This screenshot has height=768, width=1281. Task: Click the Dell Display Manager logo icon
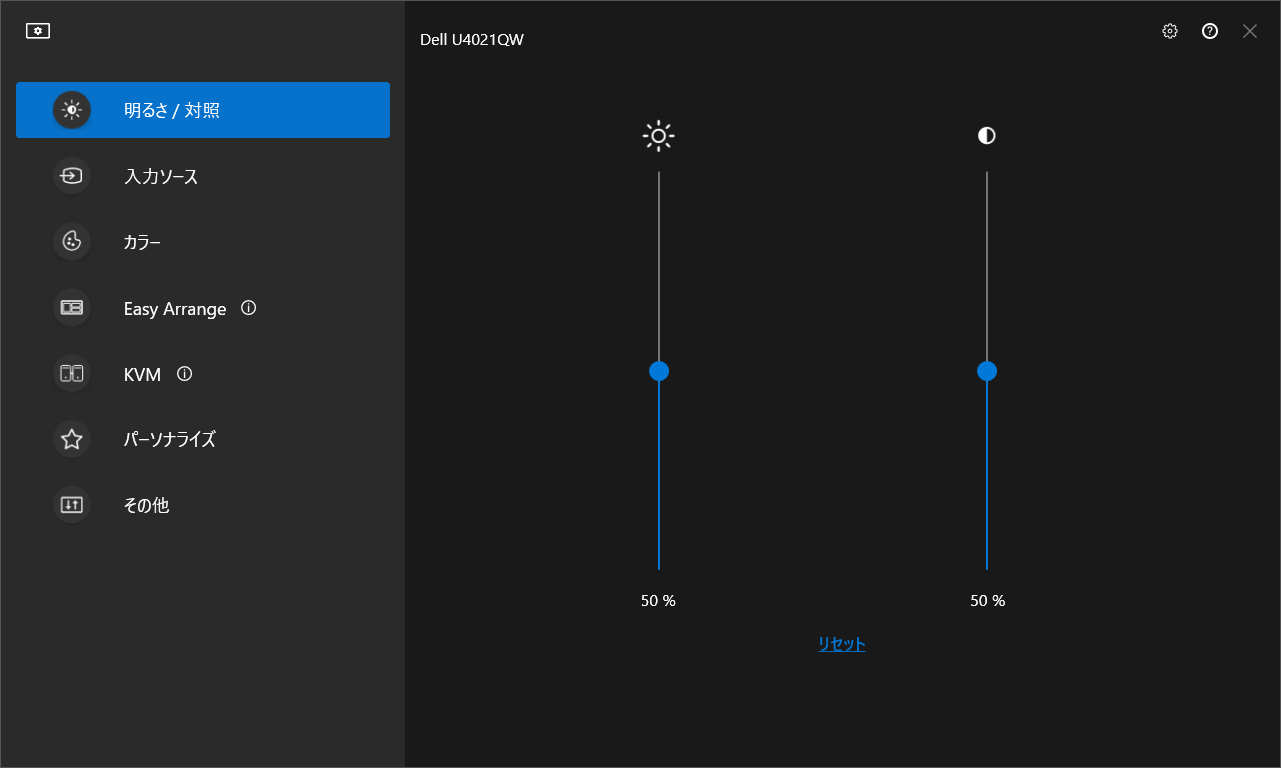pyautogui.click(x=38, y=31)
